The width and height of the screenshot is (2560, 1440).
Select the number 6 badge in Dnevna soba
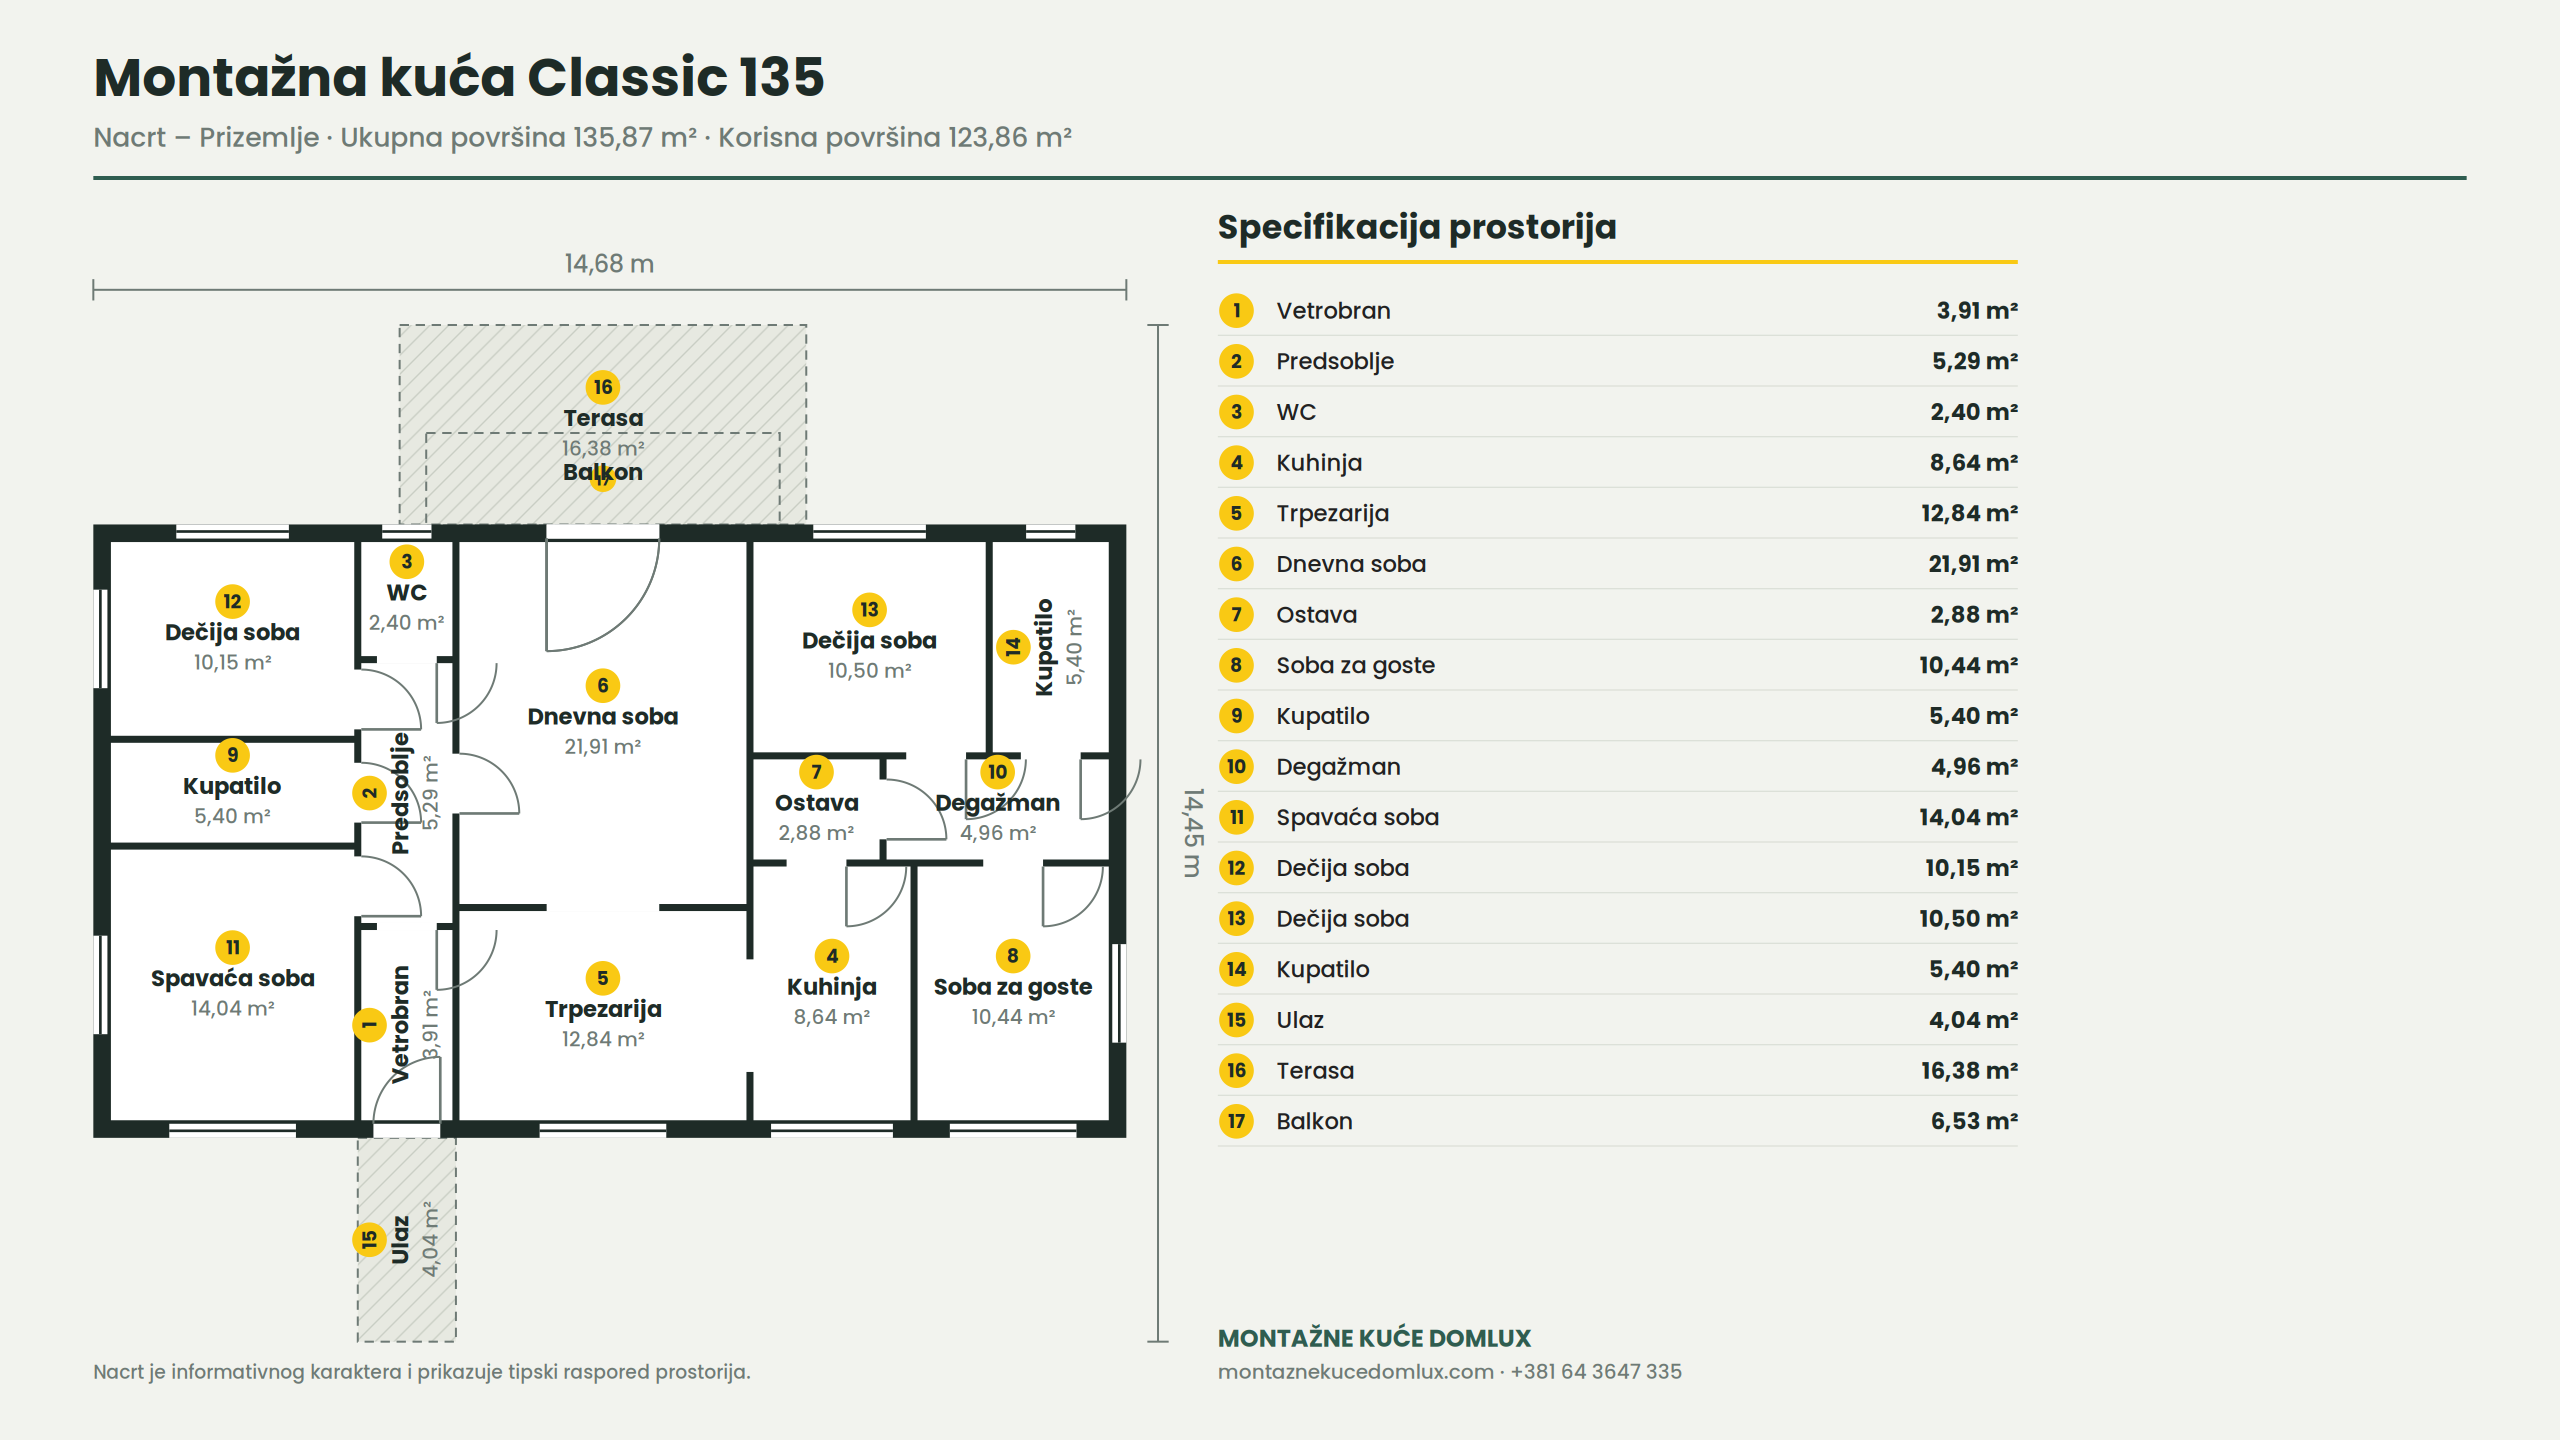[x=602, y=685]
